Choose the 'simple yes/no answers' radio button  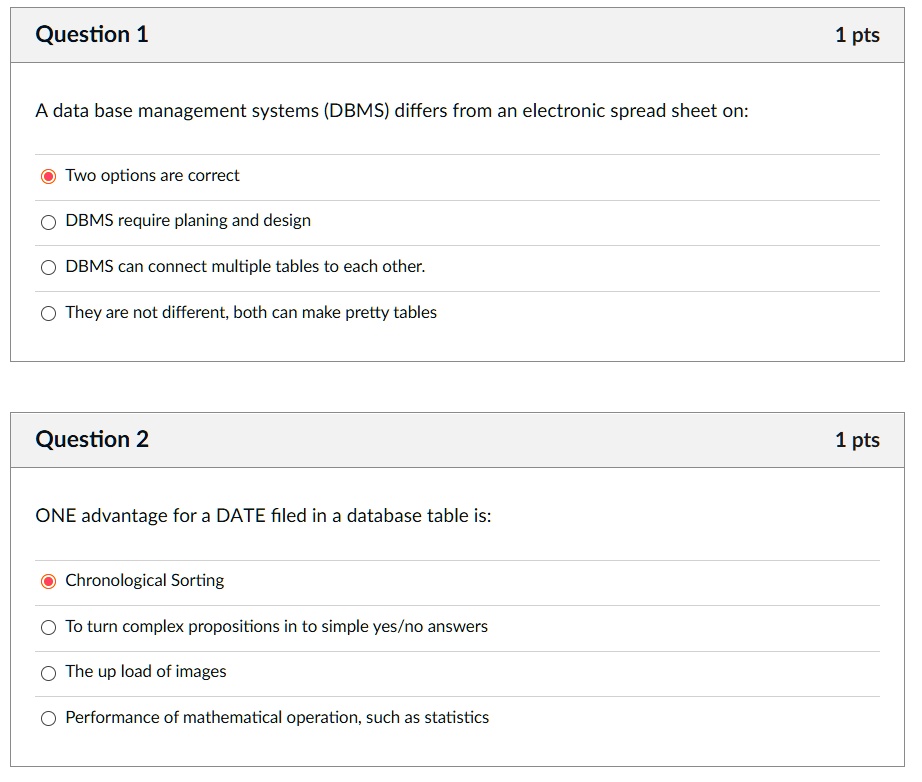[x=48, y=628]
